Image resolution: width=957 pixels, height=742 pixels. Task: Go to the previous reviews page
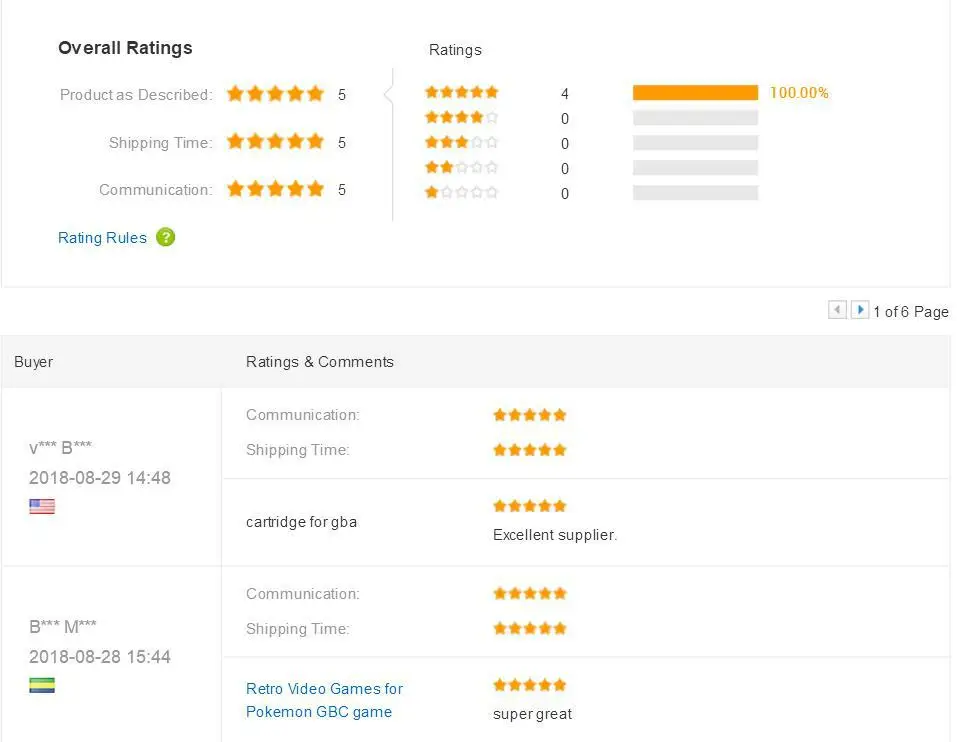pos(838,311)
